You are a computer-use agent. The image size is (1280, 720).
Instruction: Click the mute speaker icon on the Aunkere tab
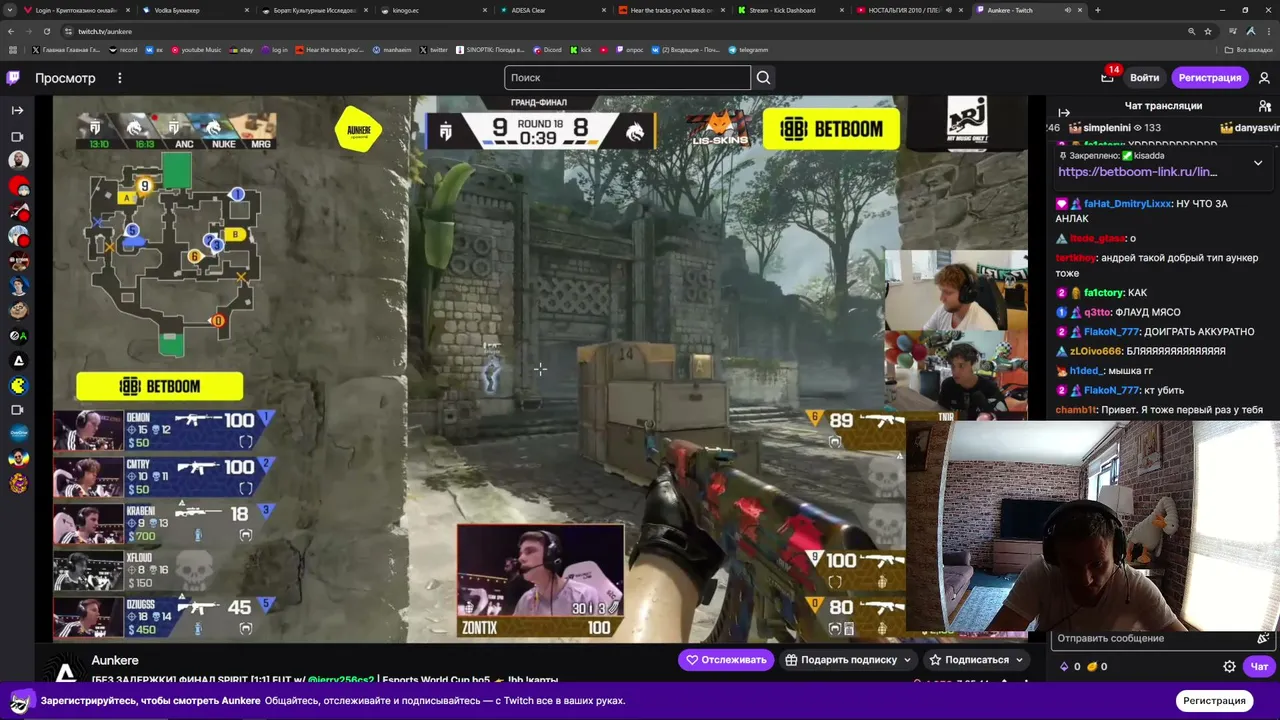1067,10
